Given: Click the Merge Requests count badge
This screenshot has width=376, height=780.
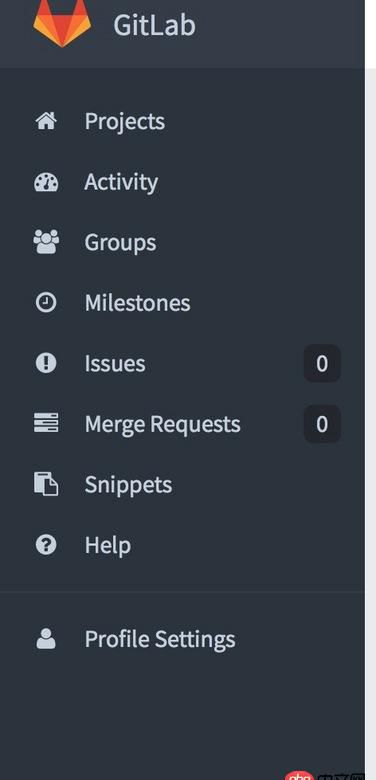Looking at the screenshot, I should point(322,424).
